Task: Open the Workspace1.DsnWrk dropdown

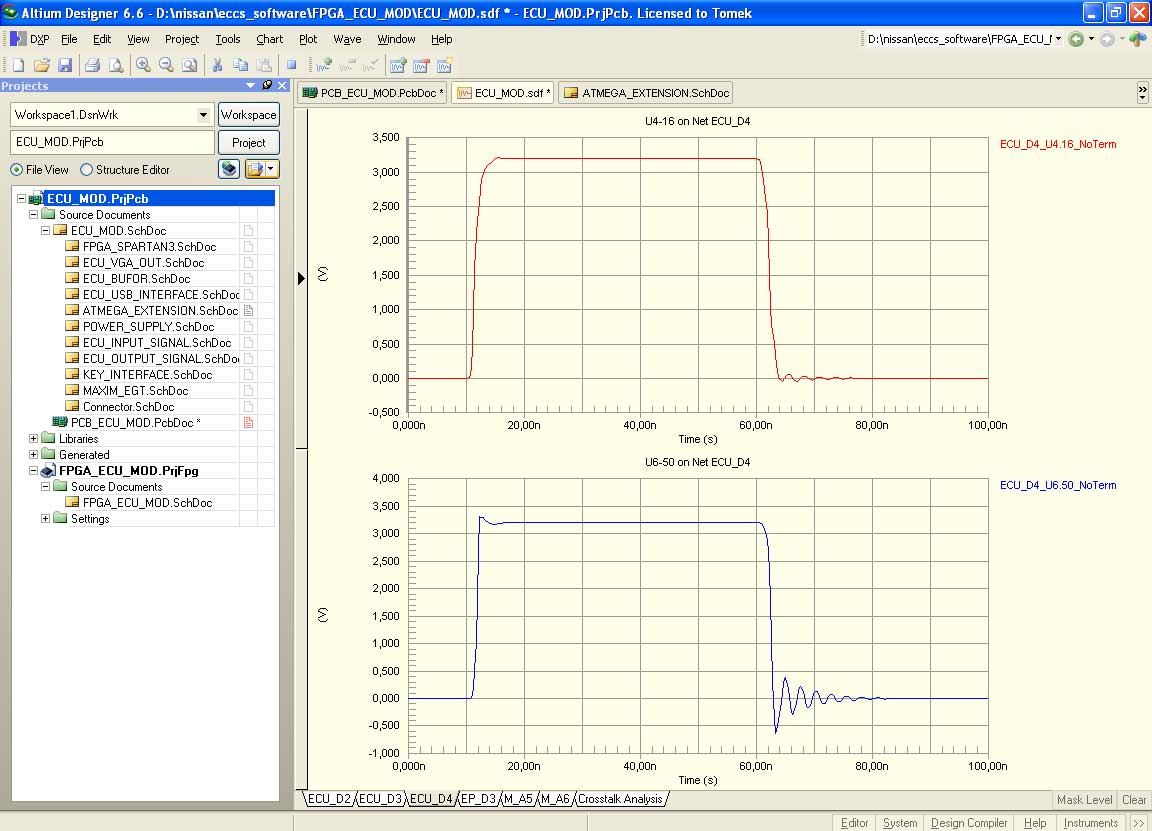Action: (x=204, y=115)
